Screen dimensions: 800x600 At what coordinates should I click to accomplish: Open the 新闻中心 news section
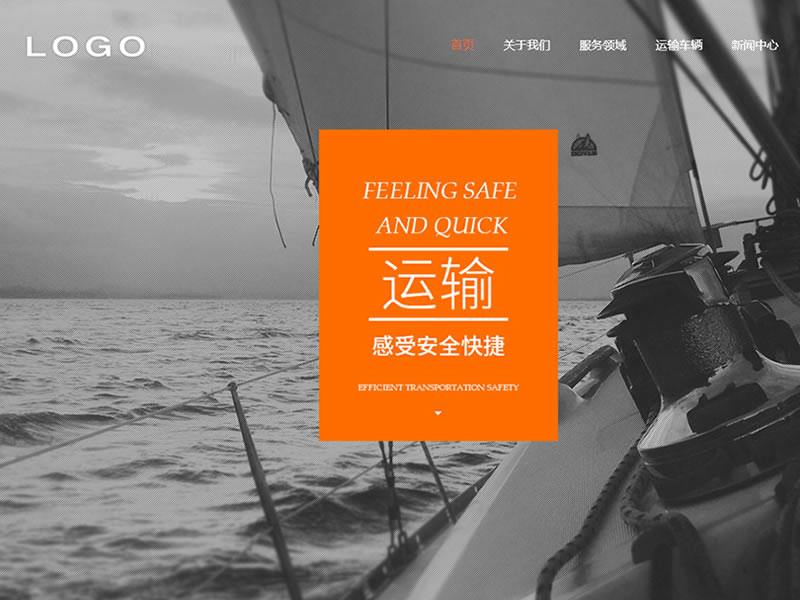pos(755,45)
